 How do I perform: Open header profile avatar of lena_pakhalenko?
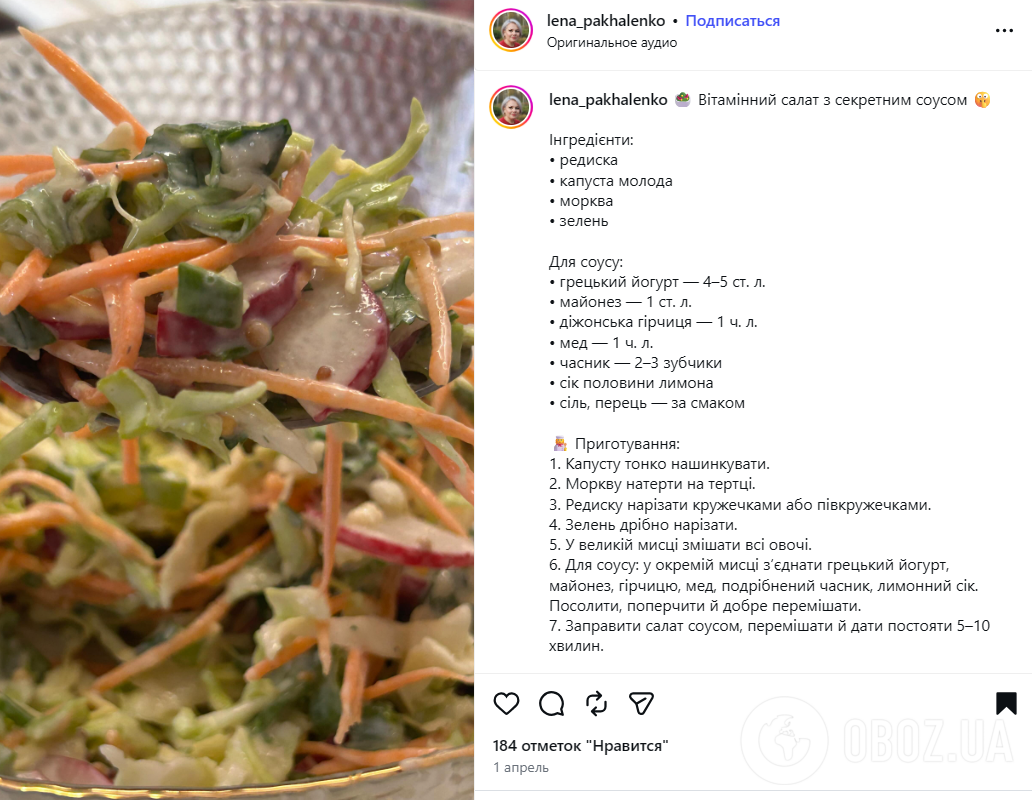pyautogui.click(x=511, y=30)
